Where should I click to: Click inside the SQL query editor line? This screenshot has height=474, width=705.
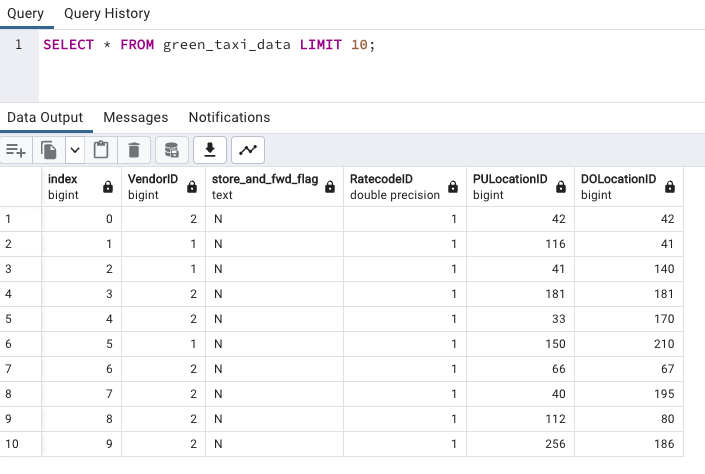pos(371,45)
